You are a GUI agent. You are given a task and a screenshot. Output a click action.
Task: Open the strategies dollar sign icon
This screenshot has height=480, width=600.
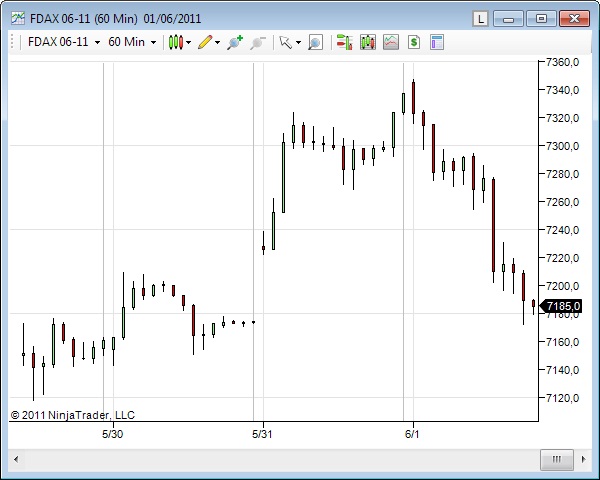click(414, 42)
